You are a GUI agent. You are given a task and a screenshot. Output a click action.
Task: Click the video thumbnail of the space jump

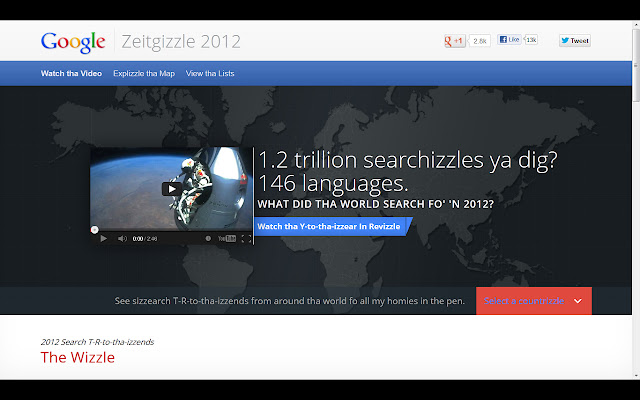coord(171,189)
